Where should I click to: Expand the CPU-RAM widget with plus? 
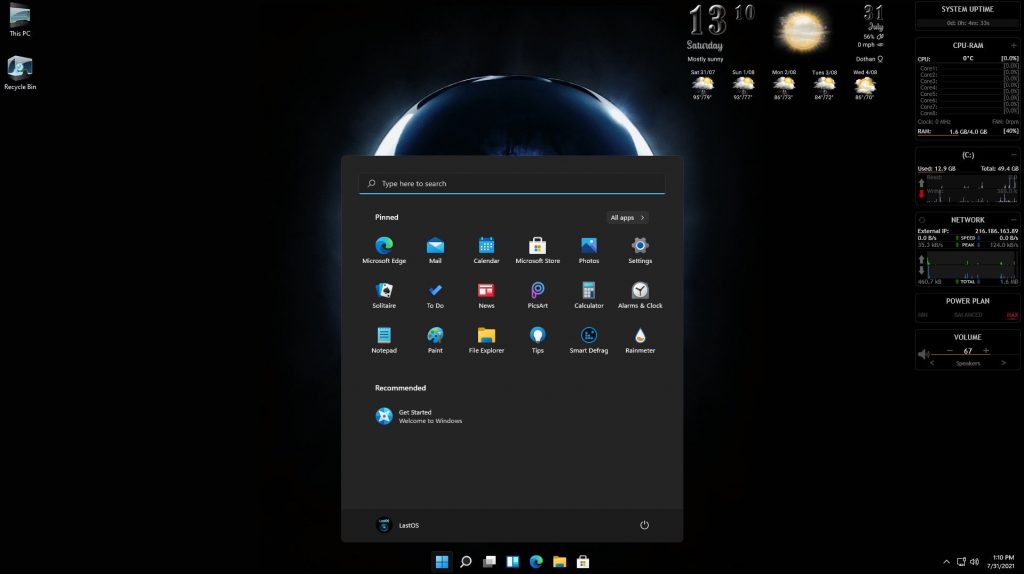pos(1014,45)
